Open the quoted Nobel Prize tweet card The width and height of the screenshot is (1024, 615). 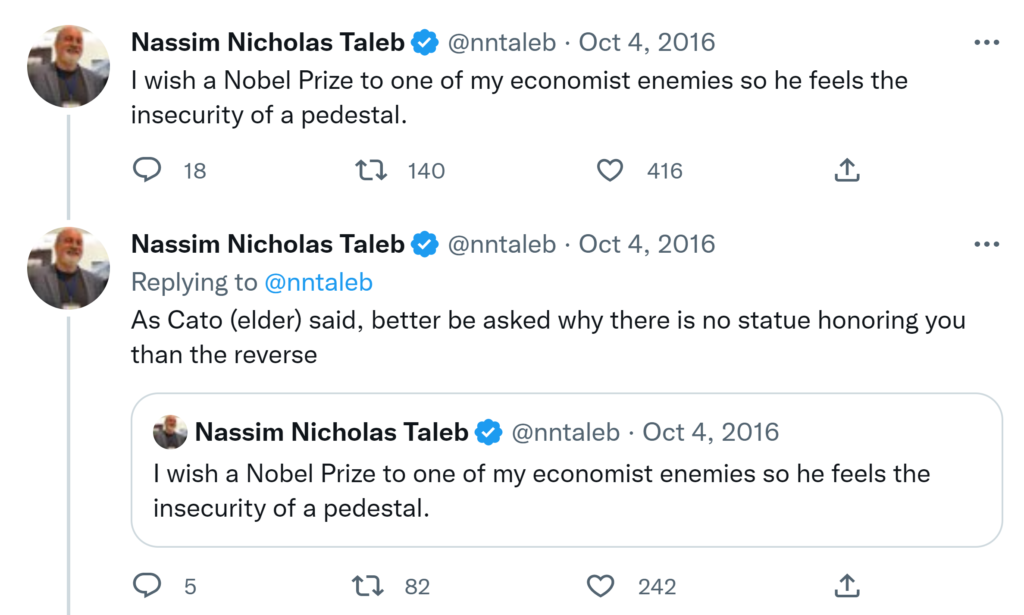point(566,490)
